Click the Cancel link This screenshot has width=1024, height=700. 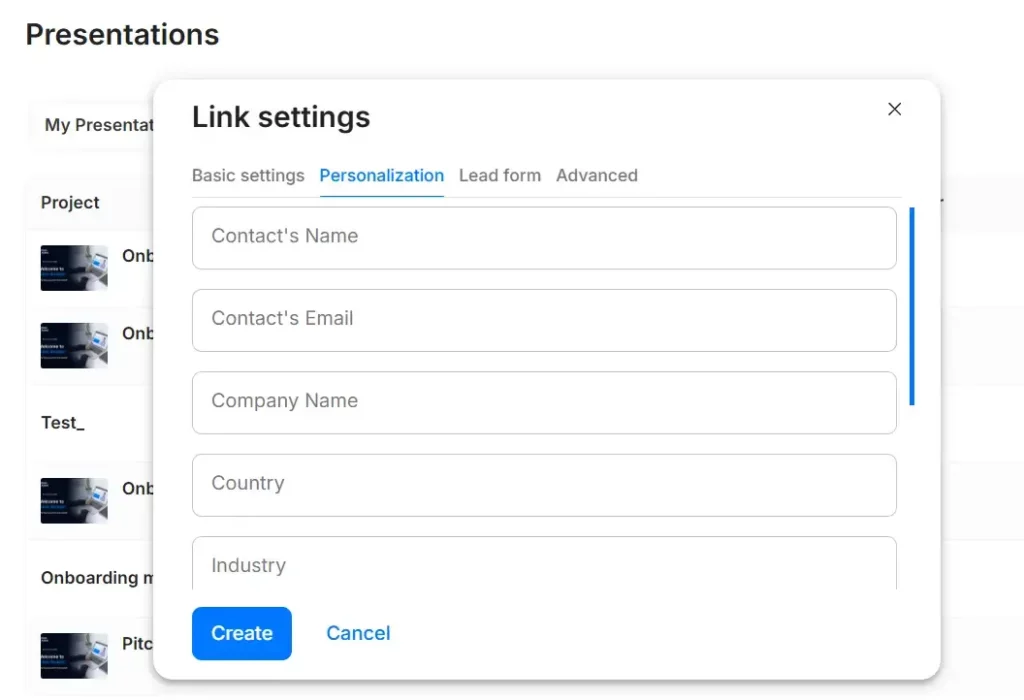tap(358, 633)
